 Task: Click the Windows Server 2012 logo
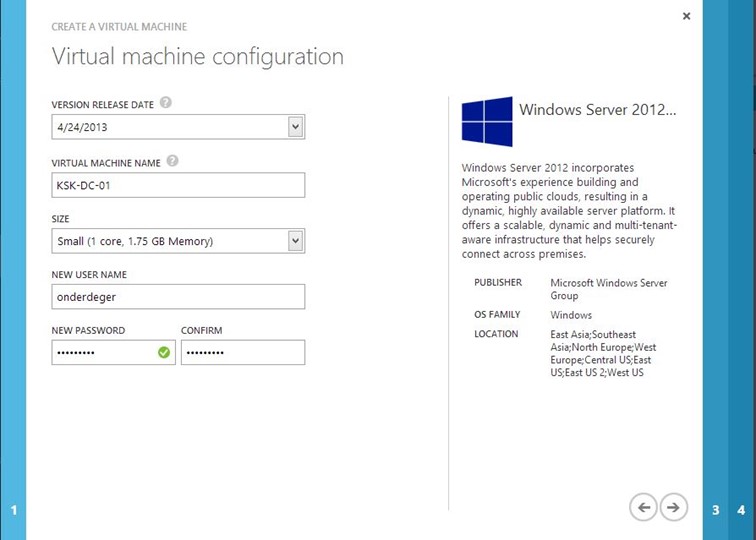pos(487,122)
